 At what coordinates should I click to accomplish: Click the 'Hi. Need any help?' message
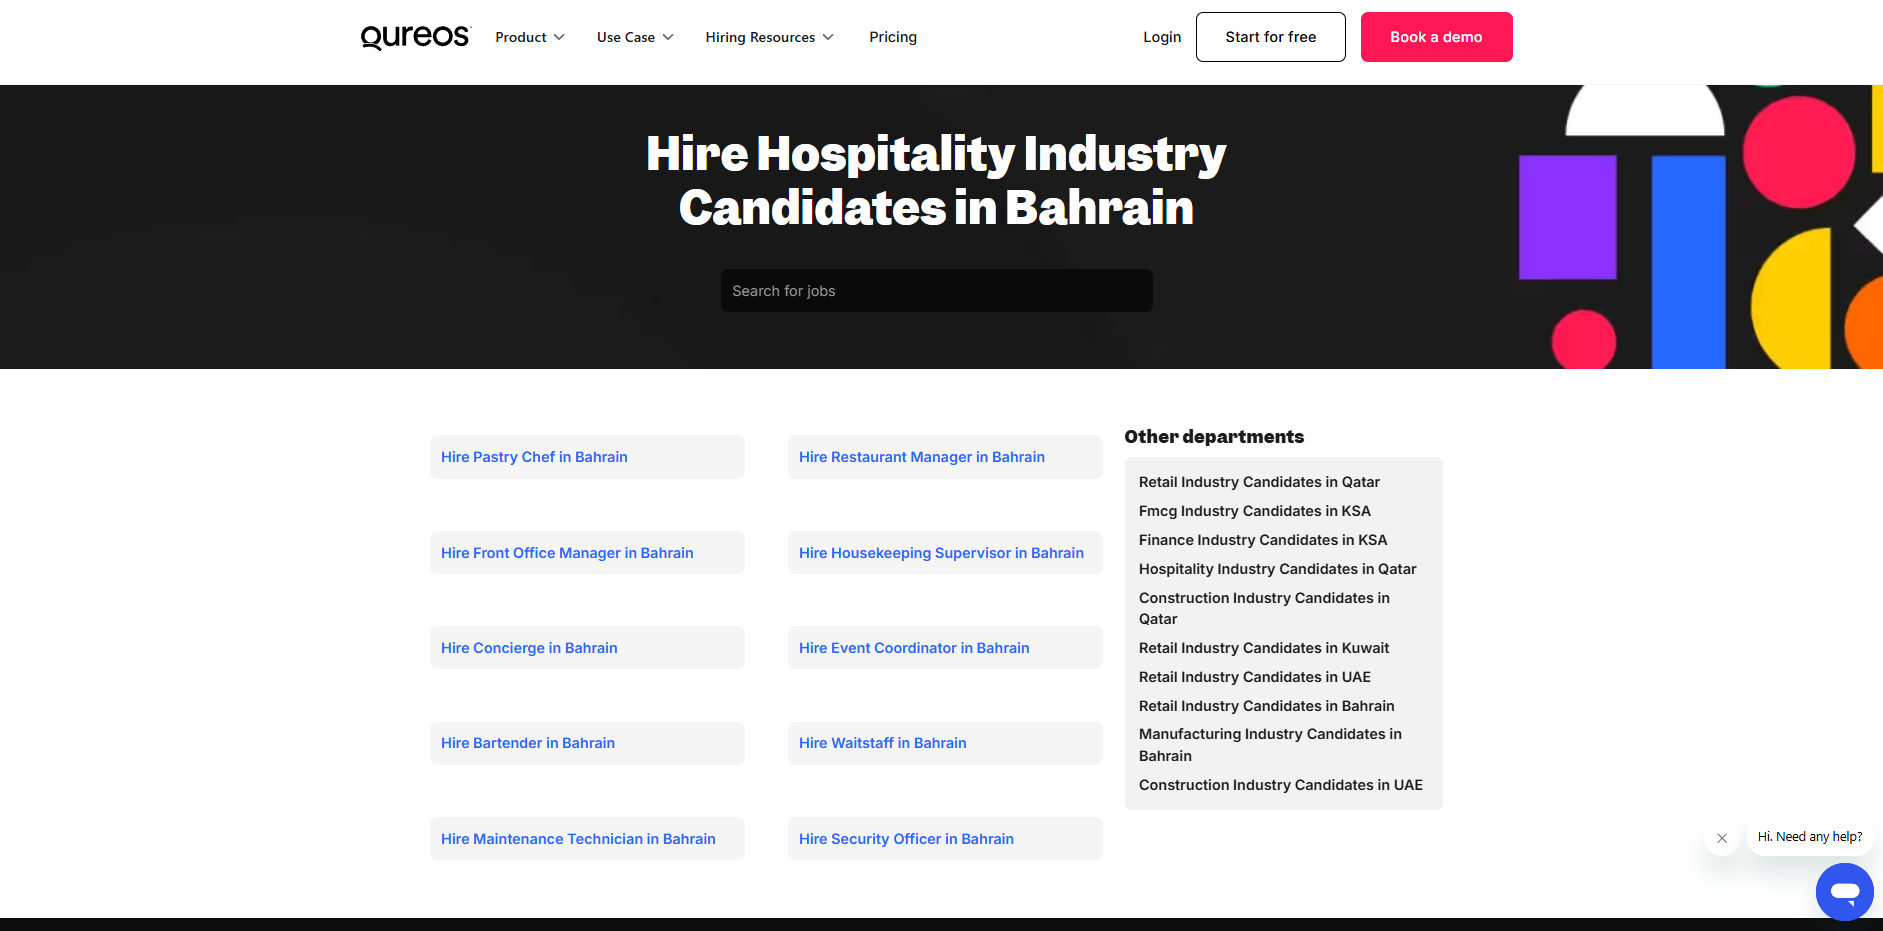(x=1810, y=837)
